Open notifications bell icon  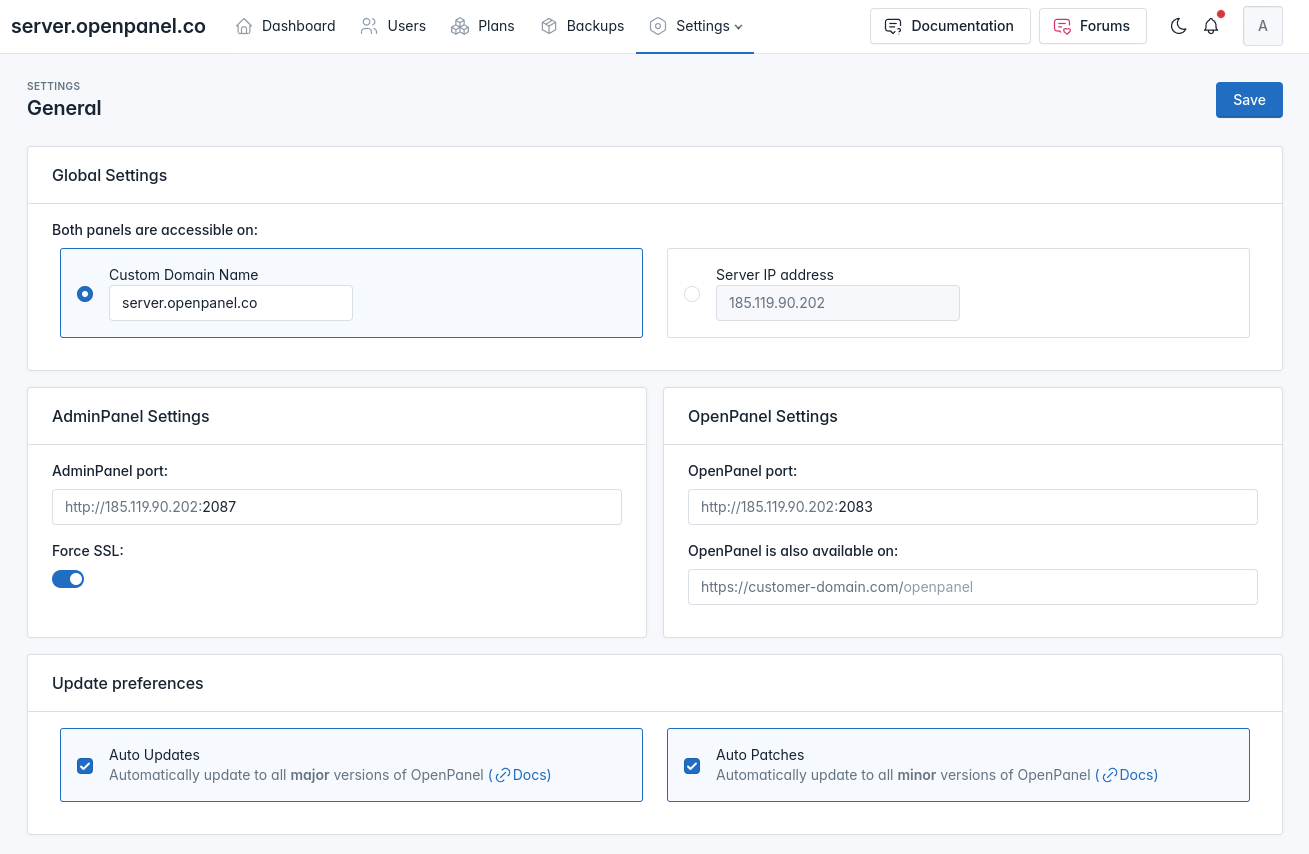coord(1211,26)
